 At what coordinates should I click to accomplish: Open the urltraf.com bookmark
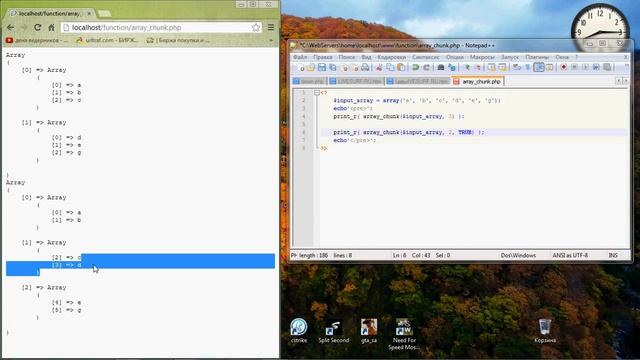click(x=108, y=40)
